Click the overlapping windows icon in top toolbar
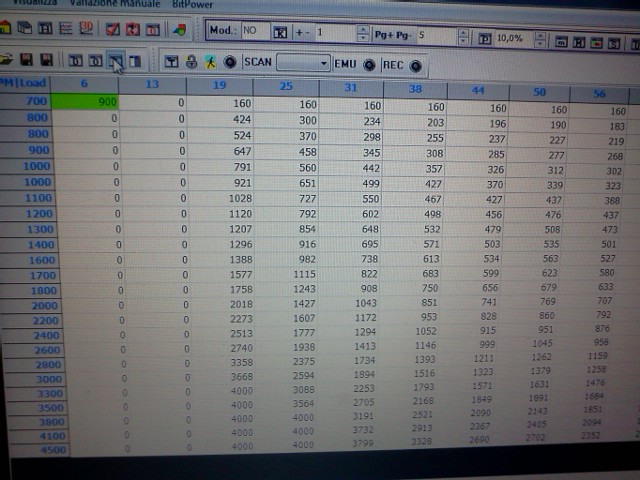This screenshot has height=480, width=640. pos(25,28)
